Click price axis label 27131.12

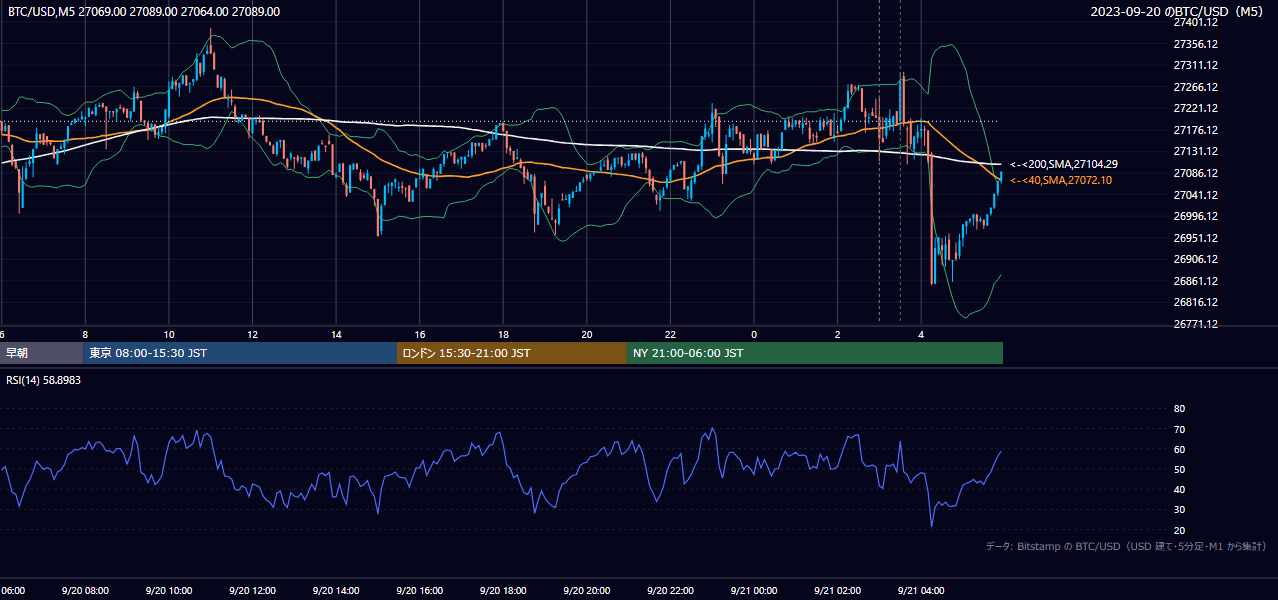point(1195,151)
